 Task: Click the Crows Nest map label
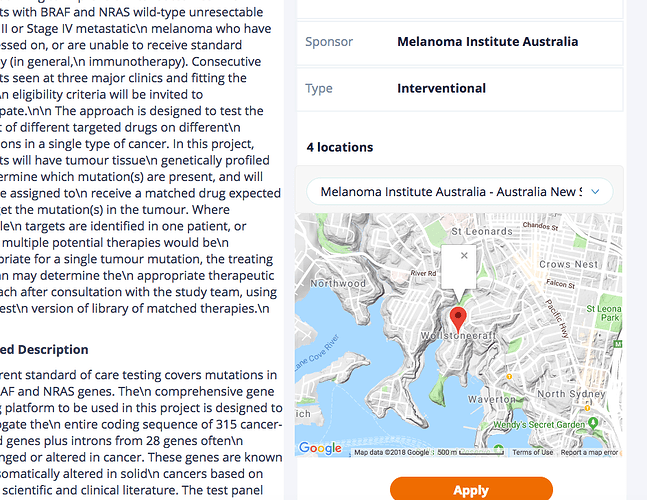pos(568,264)
